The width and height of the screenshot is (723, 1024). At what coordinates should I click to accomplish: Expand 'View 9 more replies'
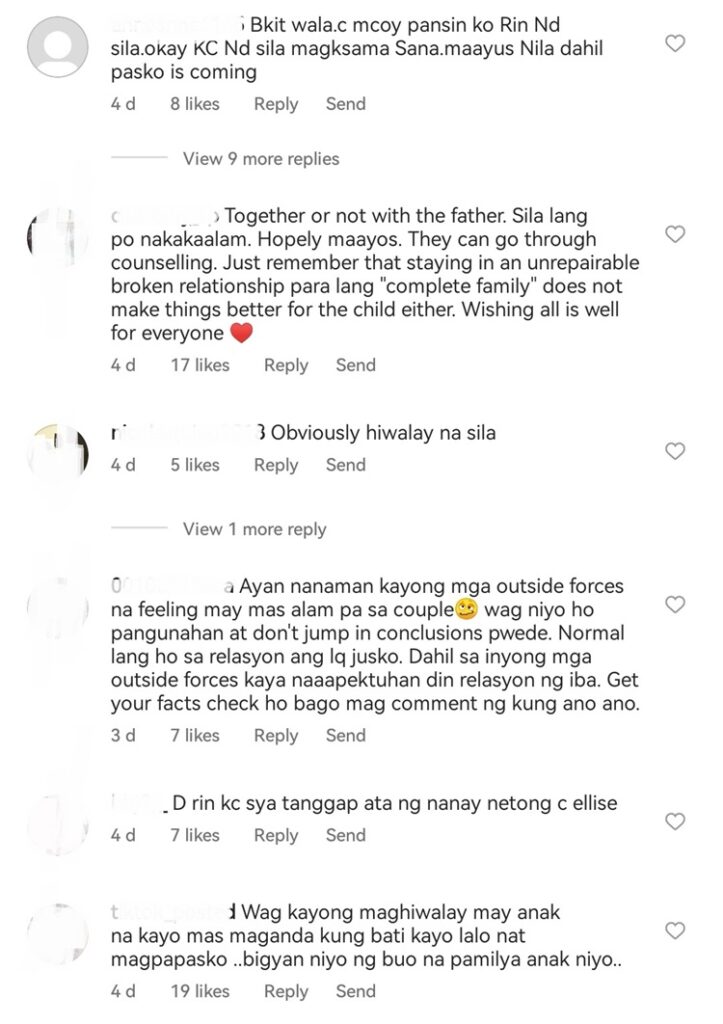click(x=261, y=159)
